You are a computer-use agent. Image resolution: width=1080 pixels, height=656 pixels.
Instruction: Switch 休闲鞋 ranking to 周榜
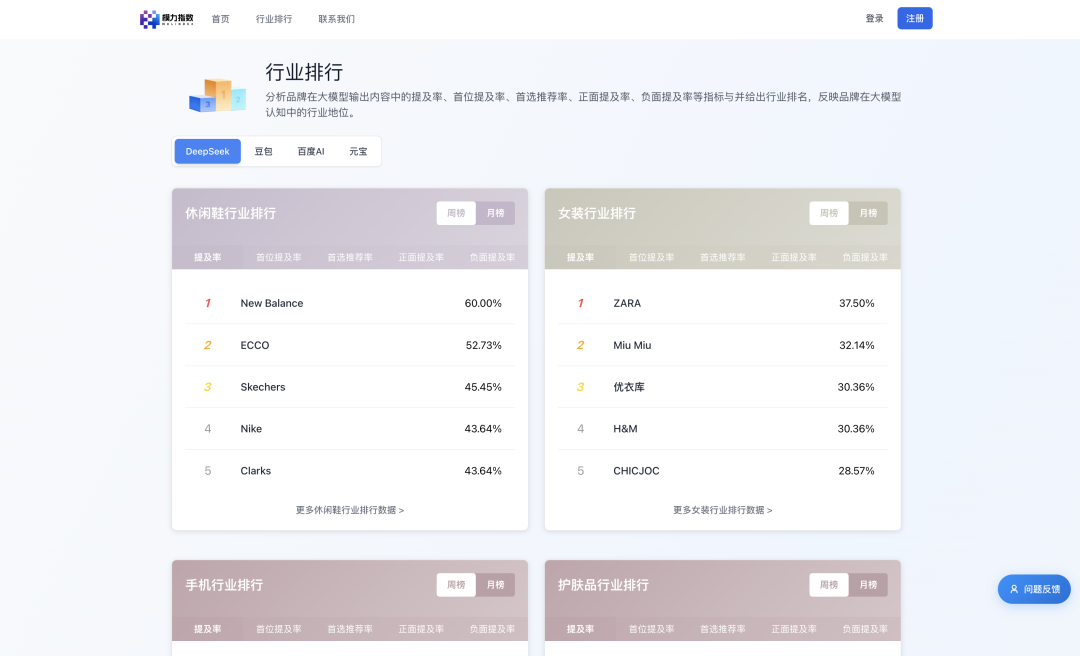click(456, 214)
